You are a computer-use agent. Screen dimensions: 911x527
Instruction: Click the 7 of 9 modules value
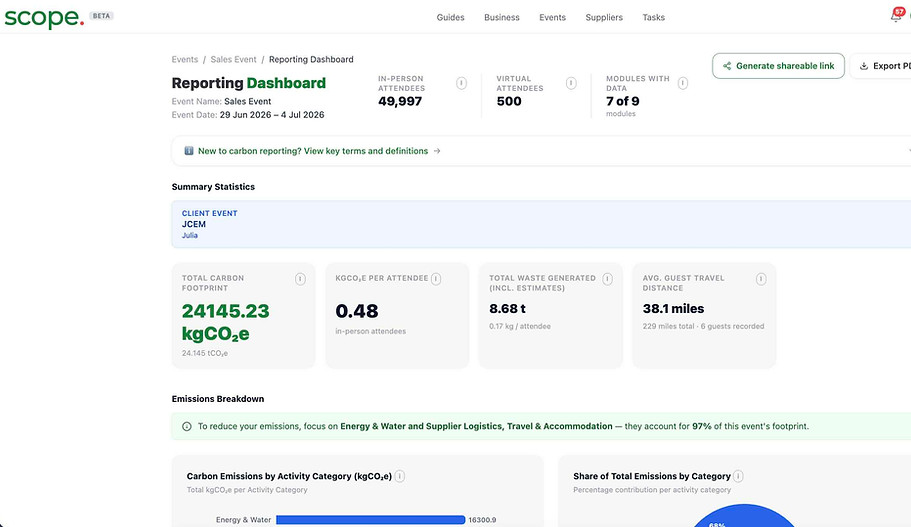tap(623, 101)
